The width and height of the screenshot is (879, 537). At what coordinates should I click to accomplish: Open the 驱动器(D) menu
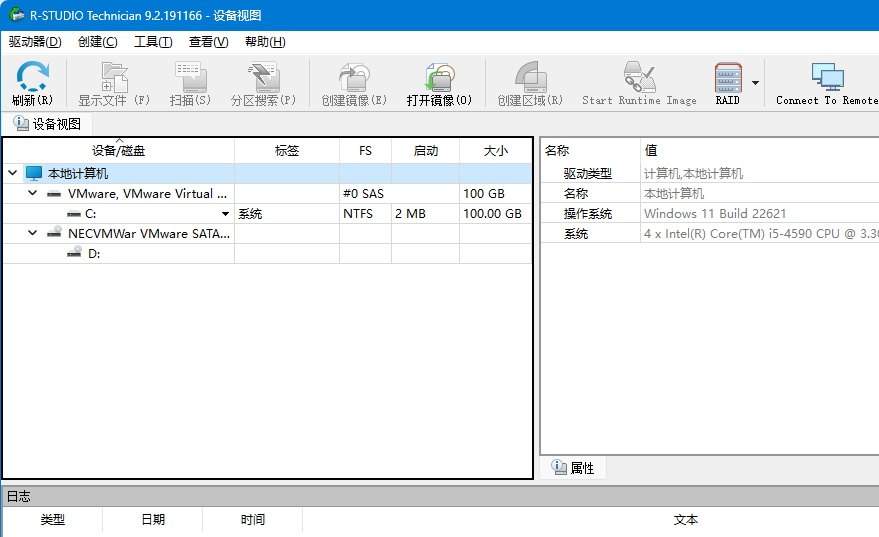(35, 42)
